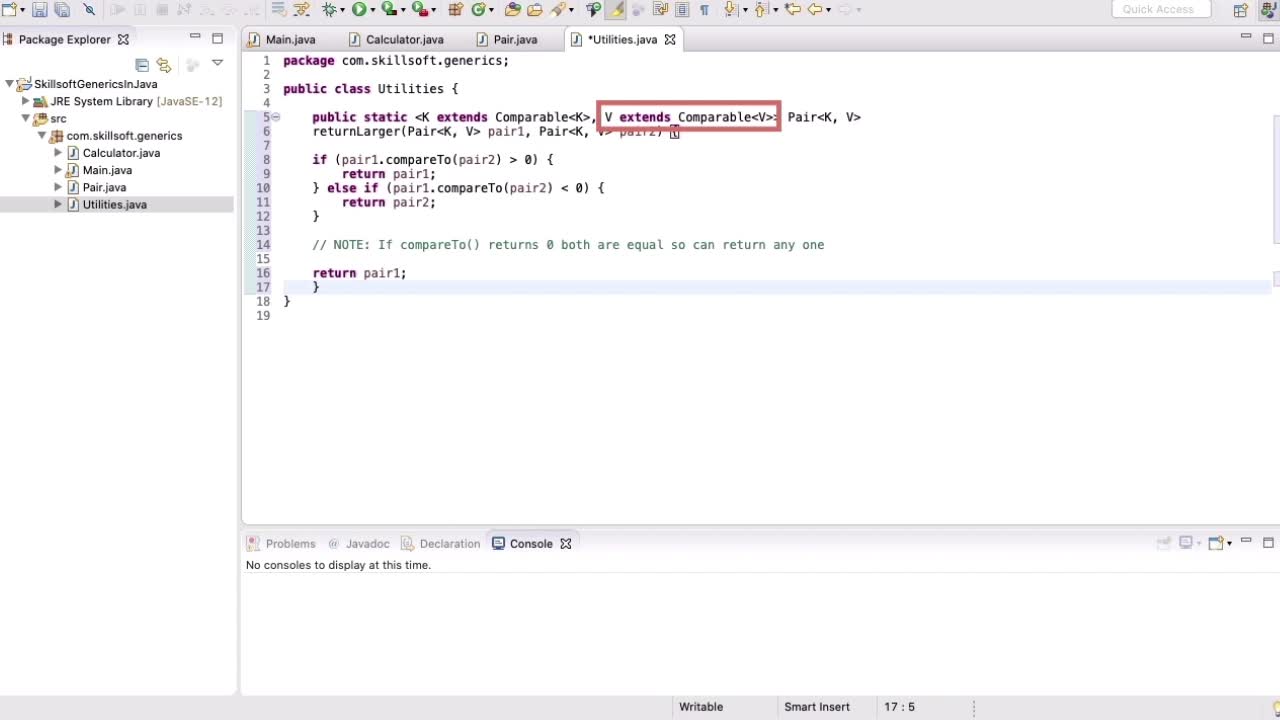Go back with the yellow Back arrow
Viewport: 1280px width, 720px height.
pos(814,10)
